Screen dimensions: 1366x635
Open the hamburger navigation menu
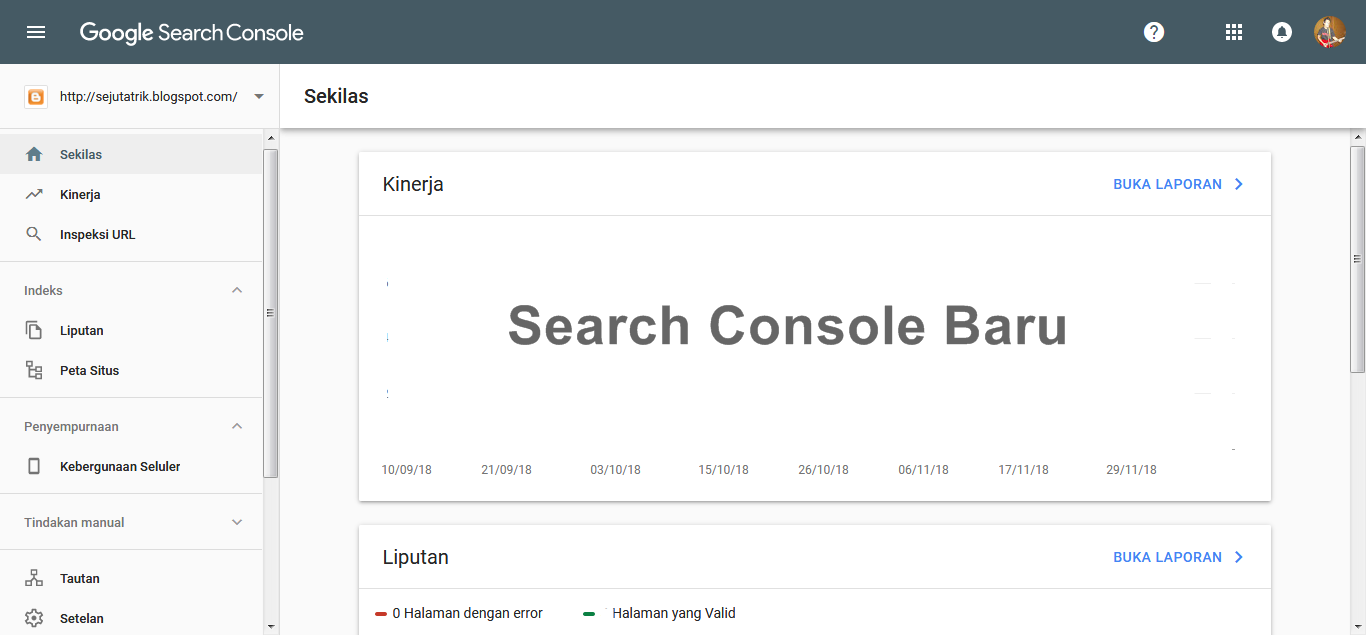pos(36,32)
